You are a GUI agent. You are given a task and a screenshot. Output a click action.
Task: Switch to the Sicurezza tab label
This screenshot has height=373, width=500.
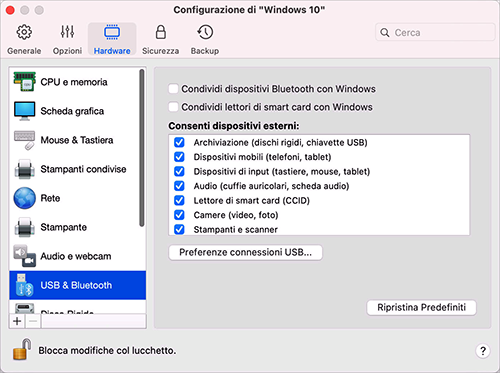click(161, 51)
